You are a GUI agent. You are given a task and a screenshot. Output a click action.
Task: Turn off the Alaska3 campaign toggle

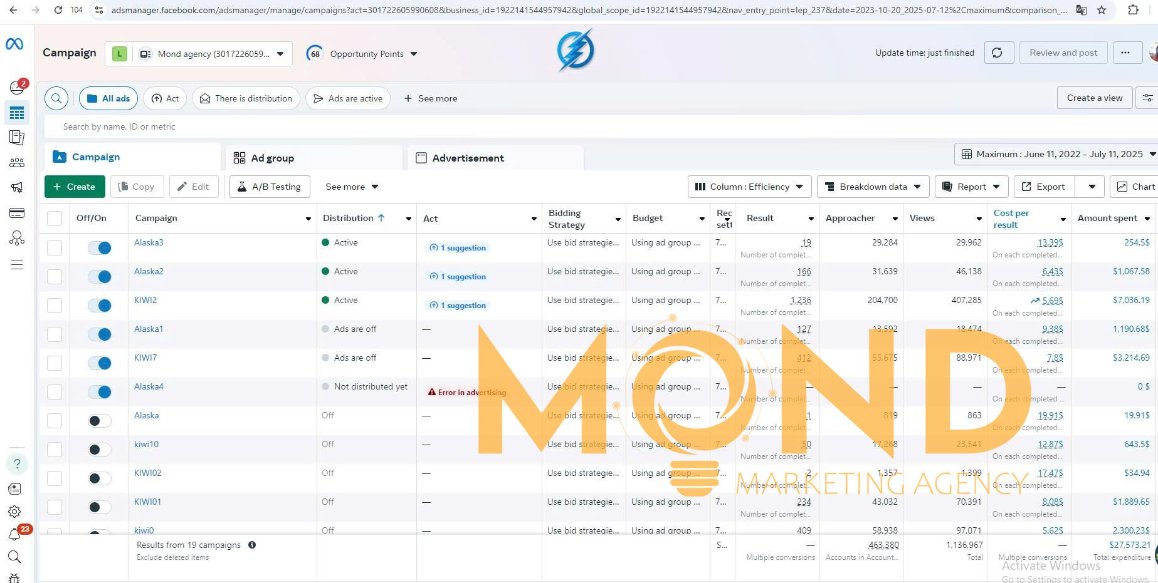pyautogui.click(x=100, y=248)
